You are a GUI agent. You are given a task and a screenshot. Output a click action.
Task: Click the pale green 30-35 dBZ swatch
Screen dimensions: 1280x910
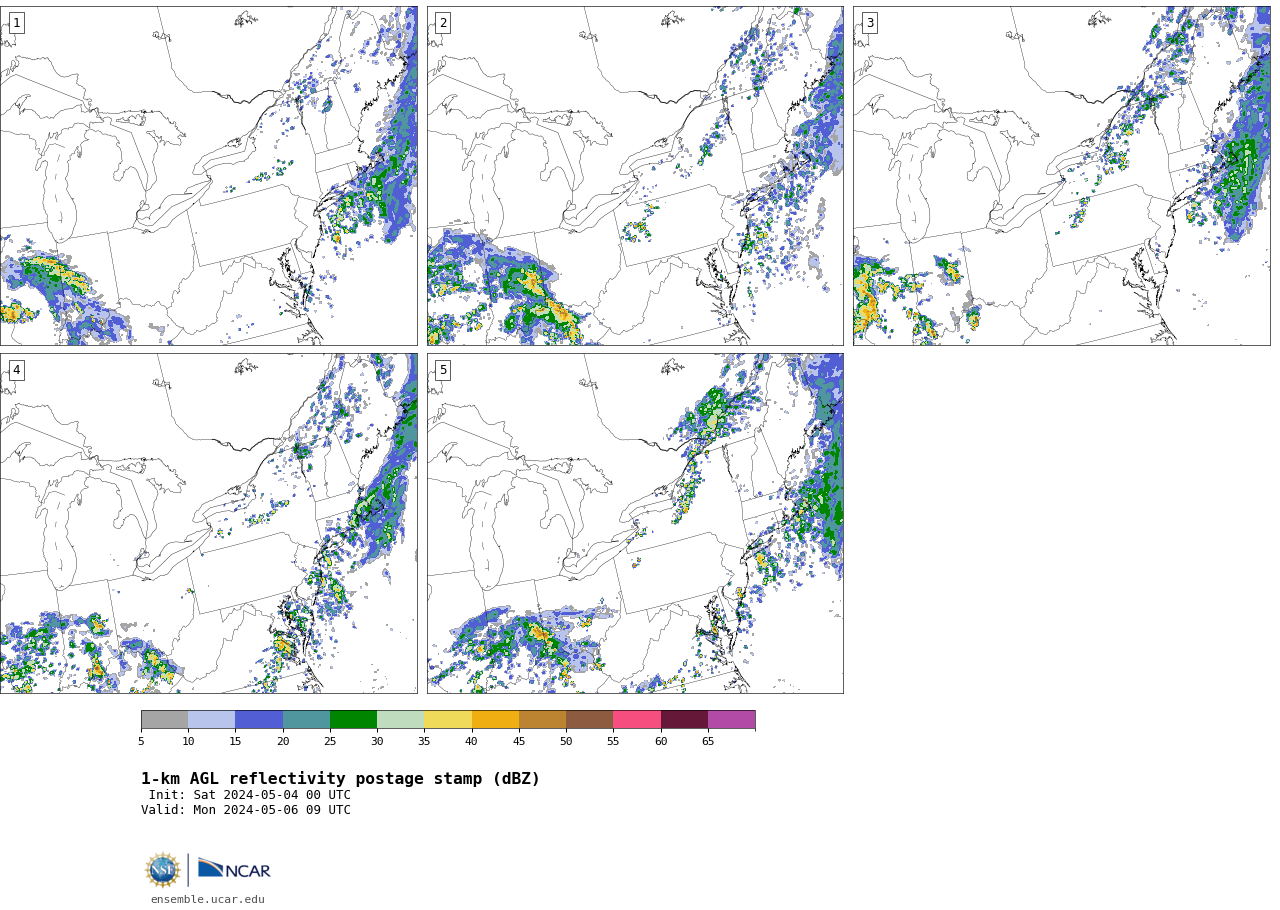click(x=400, y=720)
